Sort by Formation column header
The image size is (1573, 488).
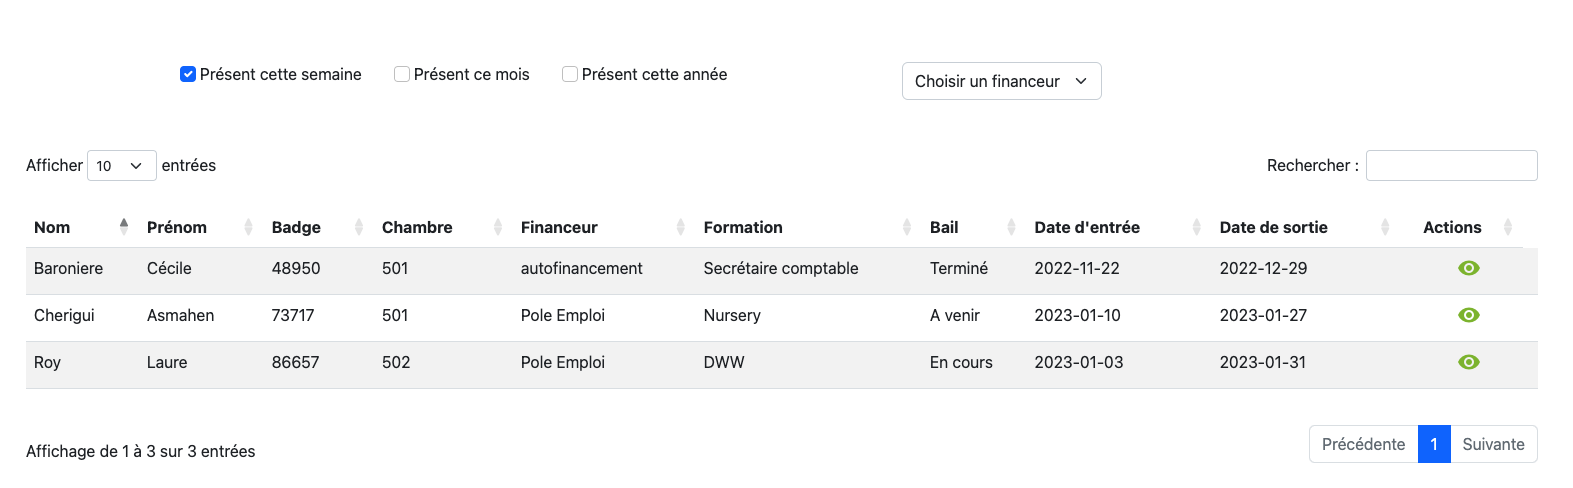[x=743, y=227]
